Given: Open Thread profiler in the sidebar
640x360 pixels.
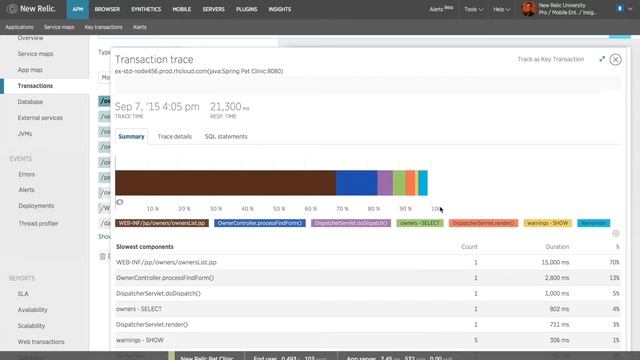Looking at the screenshot, I should [38, 223].
